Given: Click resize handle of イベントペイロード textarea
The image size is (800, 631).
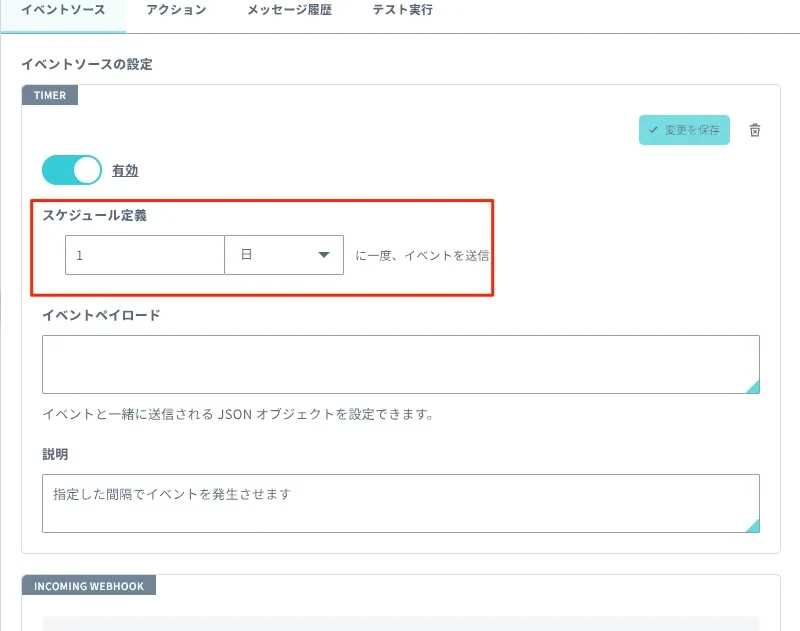Looking at the screenshot, I should tap(753, 387).
